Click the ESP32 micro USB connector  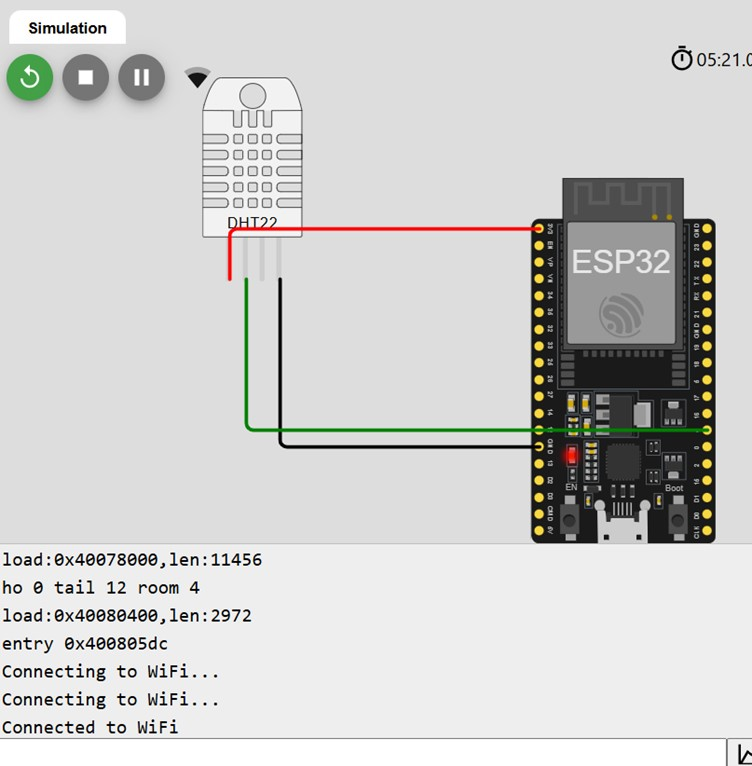point(622,523)
